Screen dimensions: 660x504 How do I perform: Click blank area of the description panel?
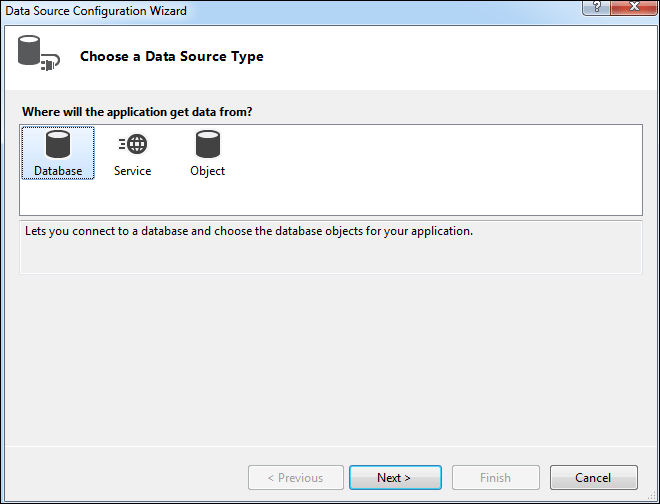330,258
